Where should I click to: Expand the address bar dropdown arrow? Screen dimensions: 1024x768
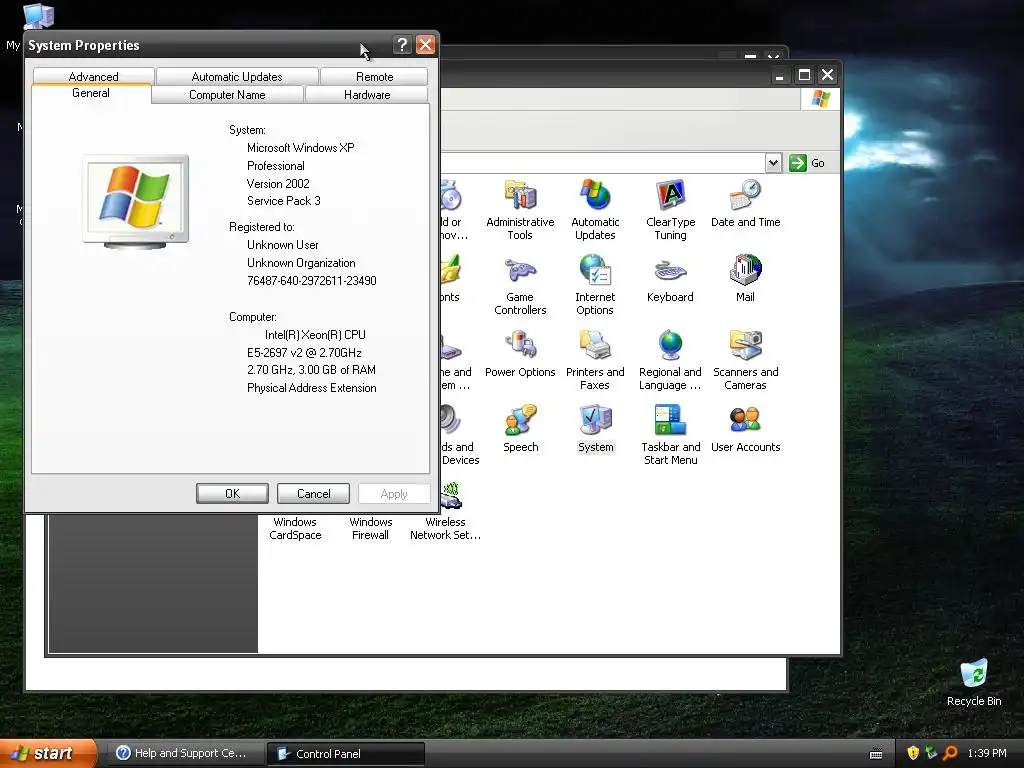point(773,163)
